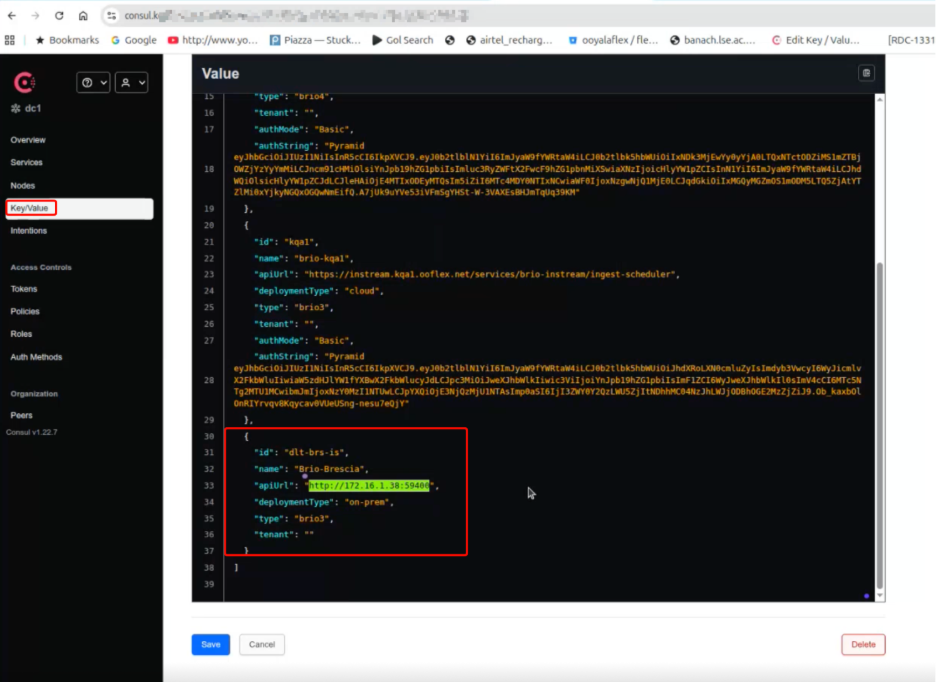Click the "brio-kqa1" name value
Image resolution: width=936 pixels, height=682 pixels.
coord(324,259)
